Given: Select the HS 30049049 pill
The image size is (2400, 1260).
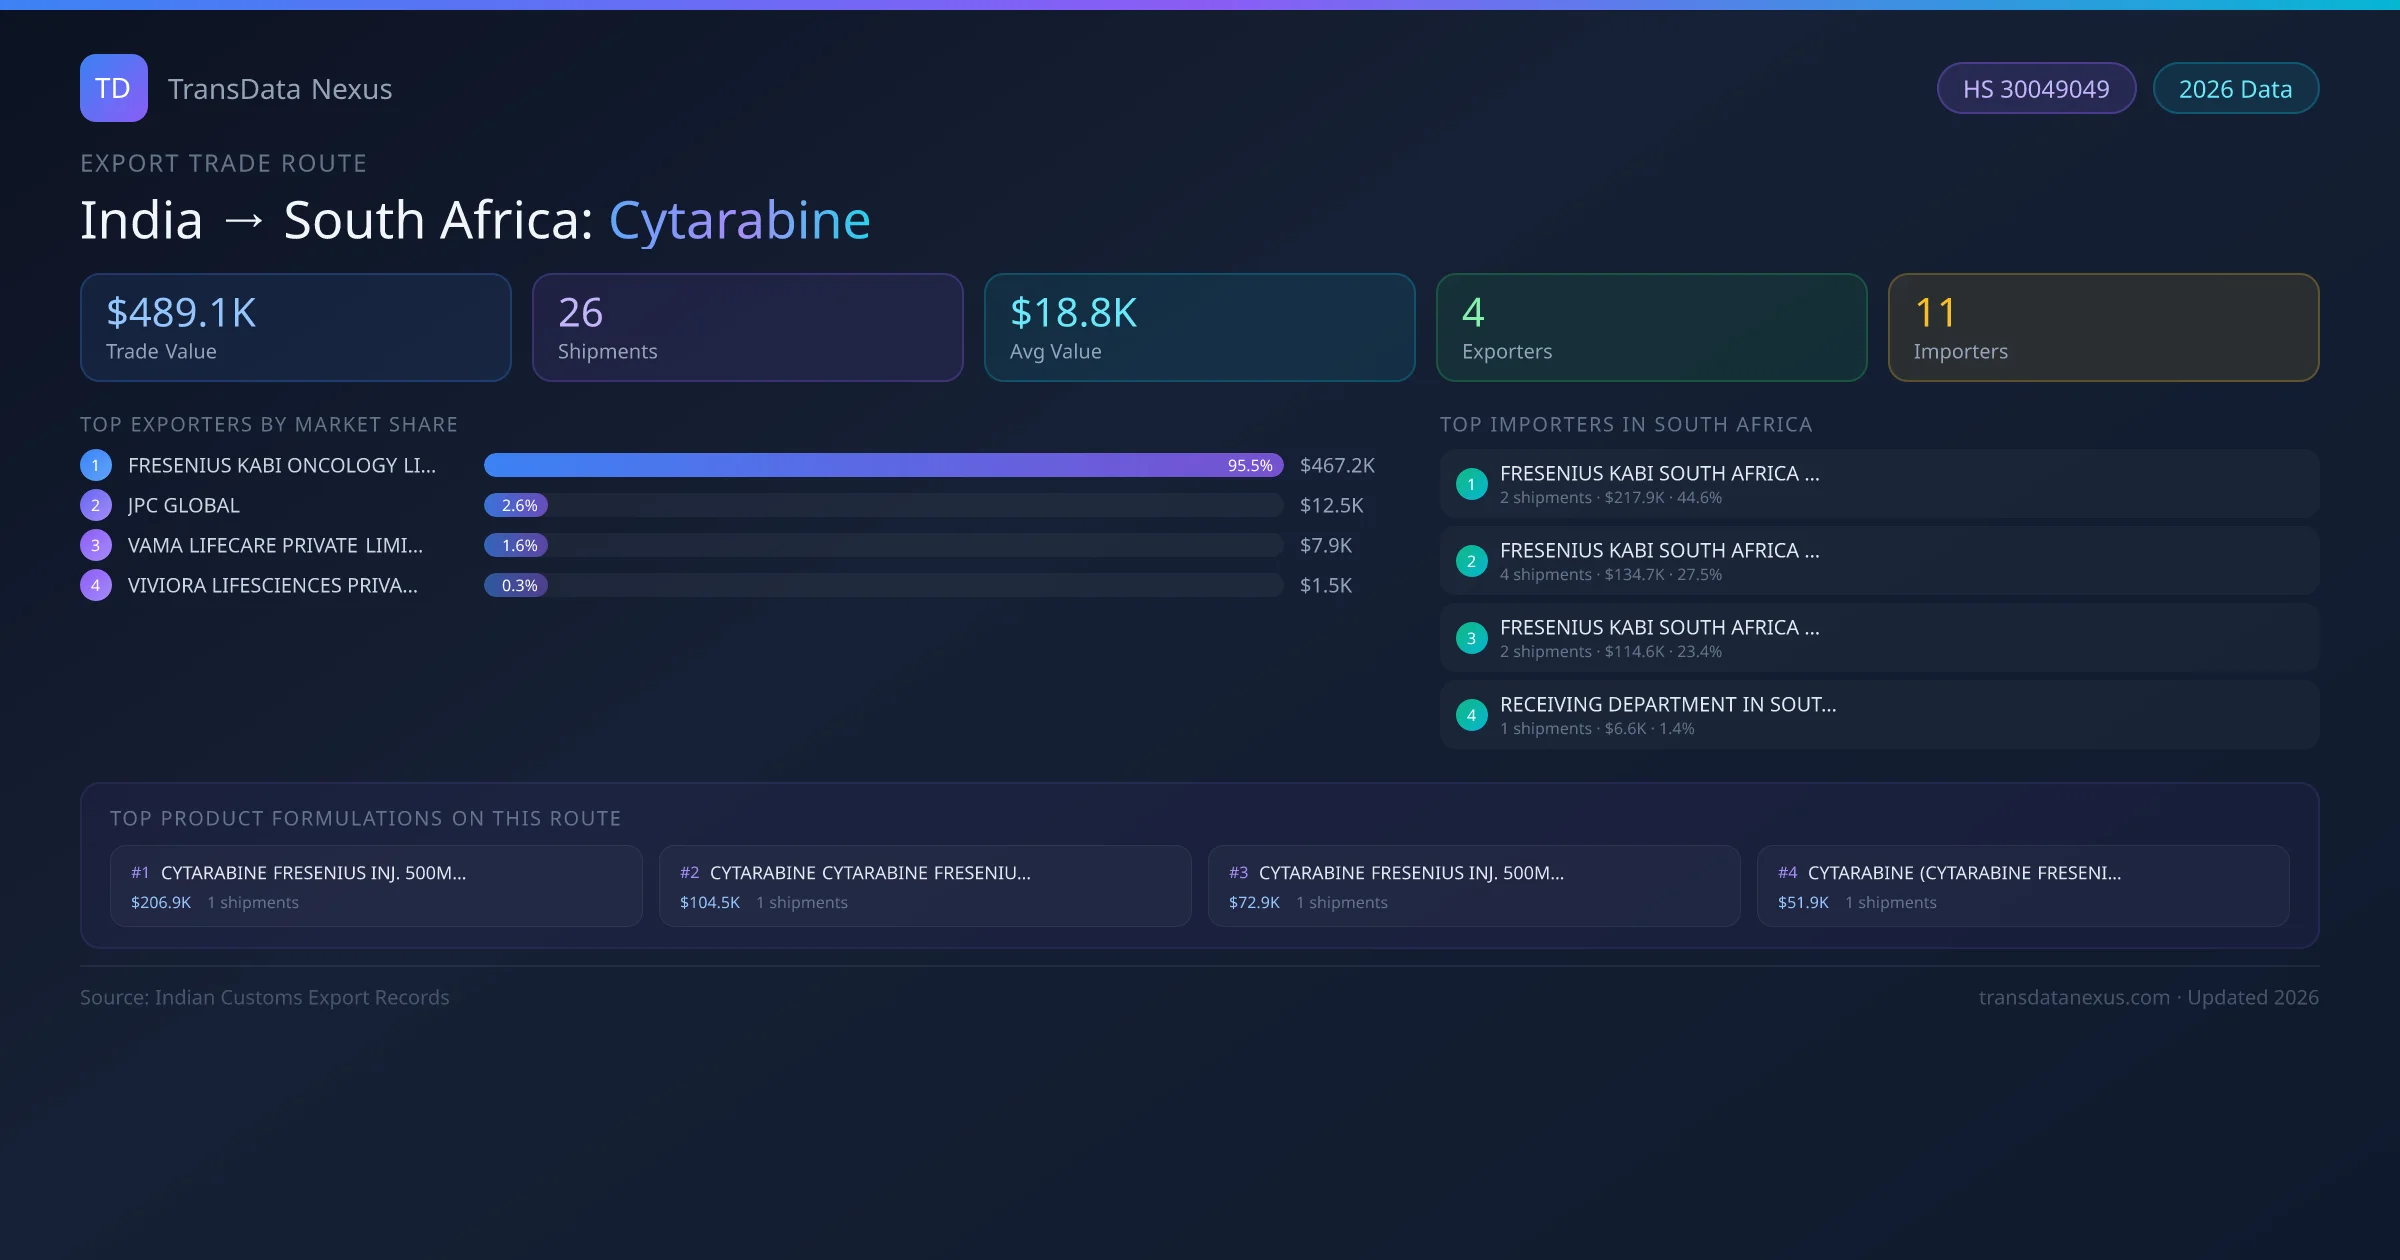Looking at the screenshot, I should coord(2036,89).
